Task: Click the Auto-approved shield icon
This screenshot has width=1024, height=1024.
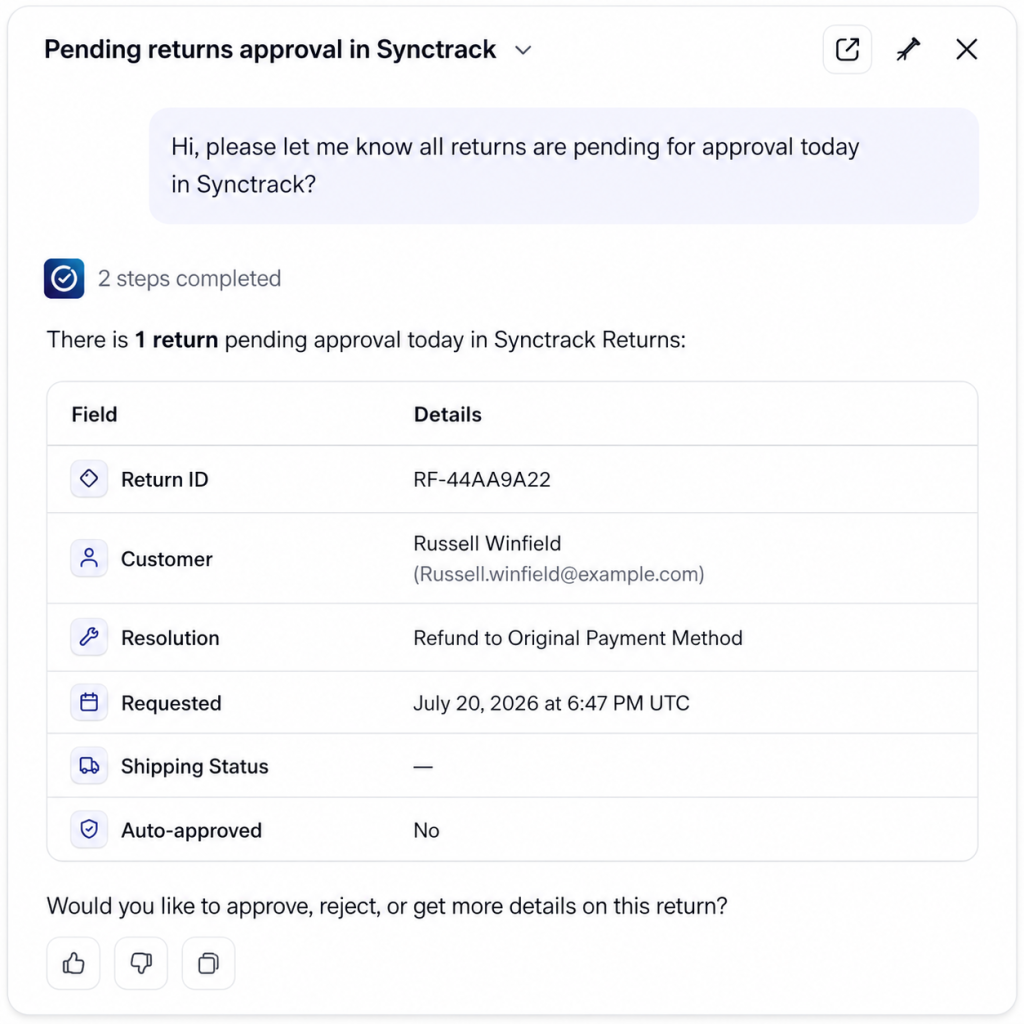Action: pyautogui.click(x=89, y=829)
